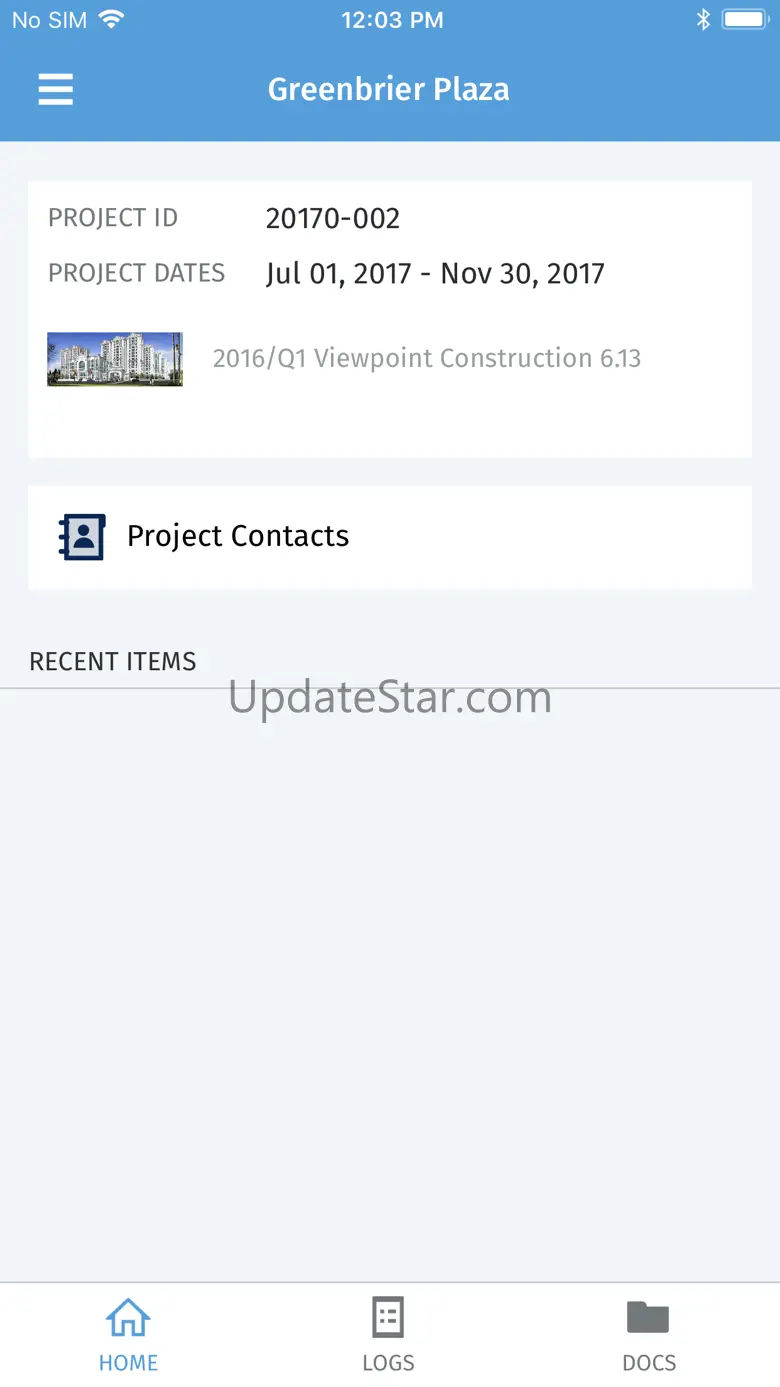
Task: Tap 2016/Q1 Viewpoint Construction 6.13 text
Action: tap(427, 358)
